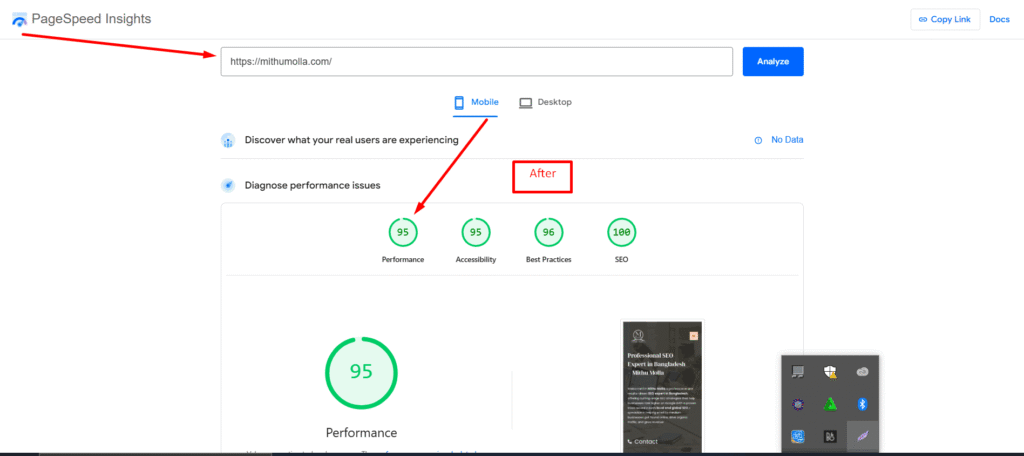Jump to the Performance 95 score gauge
1024x456 pixels.
point(403,232)
